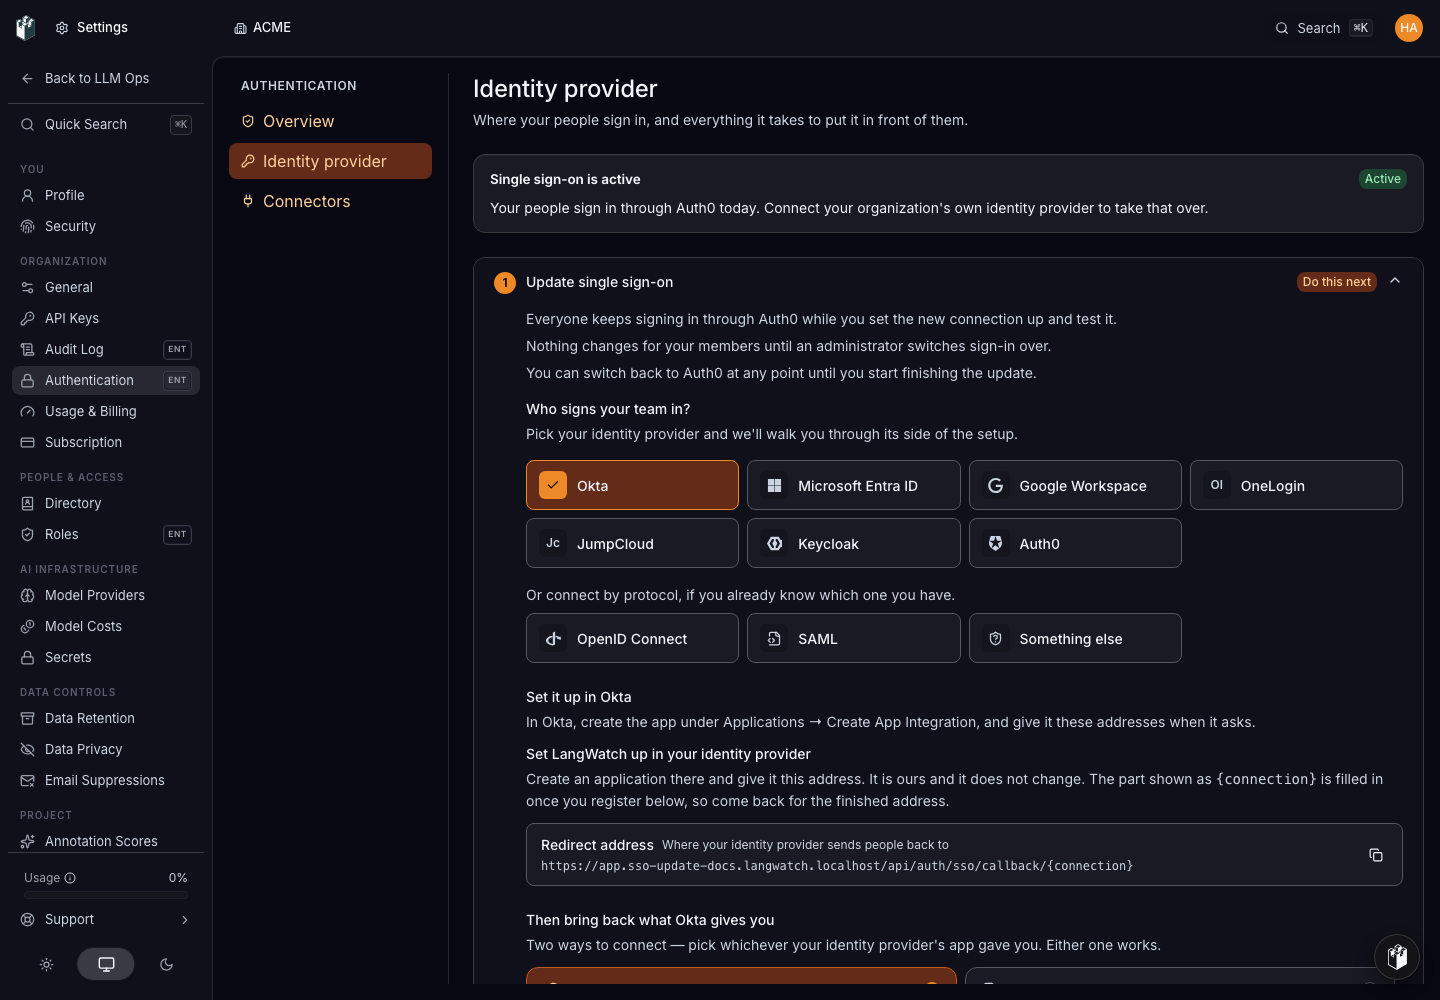Click the Connectors plug icon
This screenshot has width=1440, height=1000.
tap(248, 201)
